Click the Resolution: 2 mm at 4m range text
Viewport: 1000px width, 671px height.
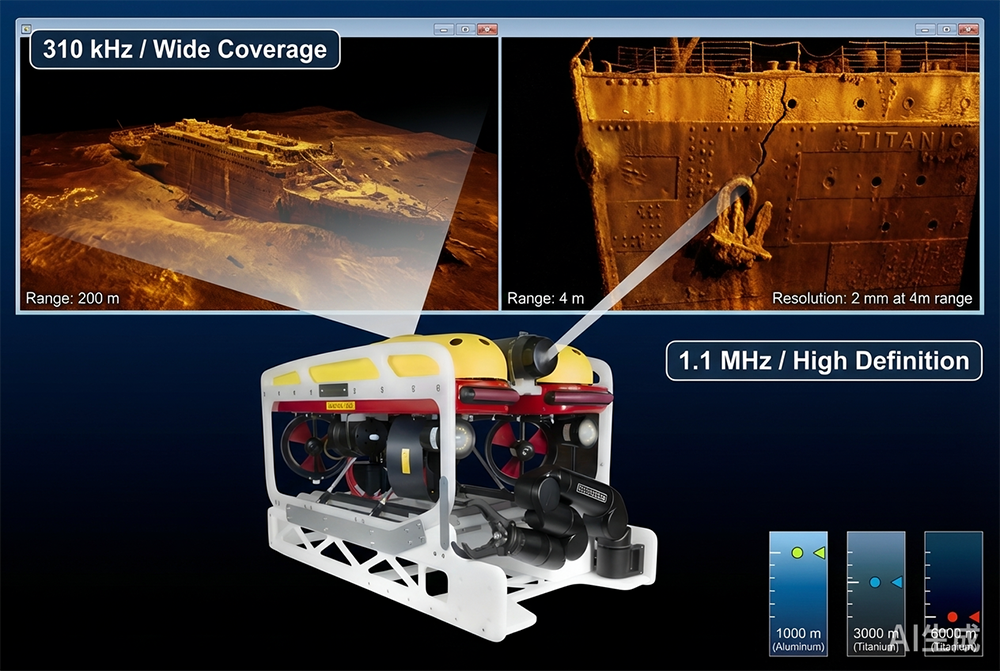[872, 298]
